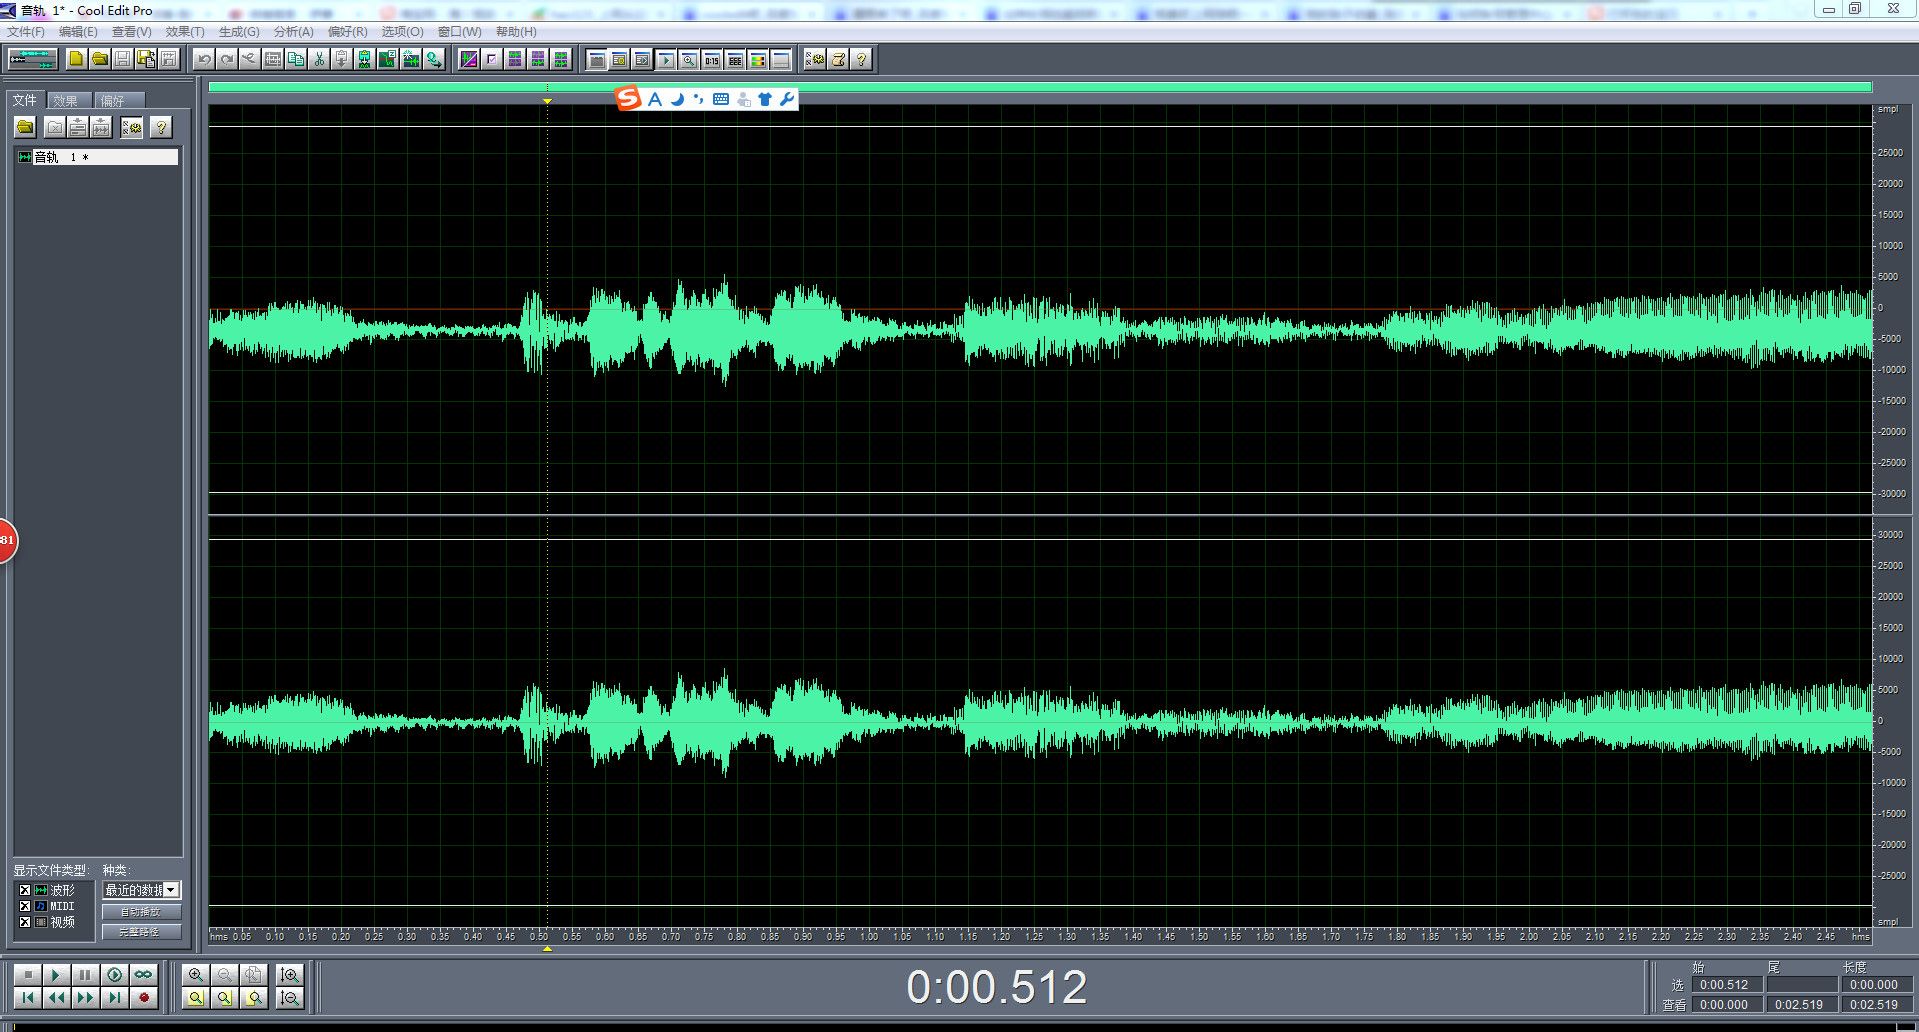1919x1032 pixels.
Task: Open the 文件(F) menu
Action: coord(26,32)
